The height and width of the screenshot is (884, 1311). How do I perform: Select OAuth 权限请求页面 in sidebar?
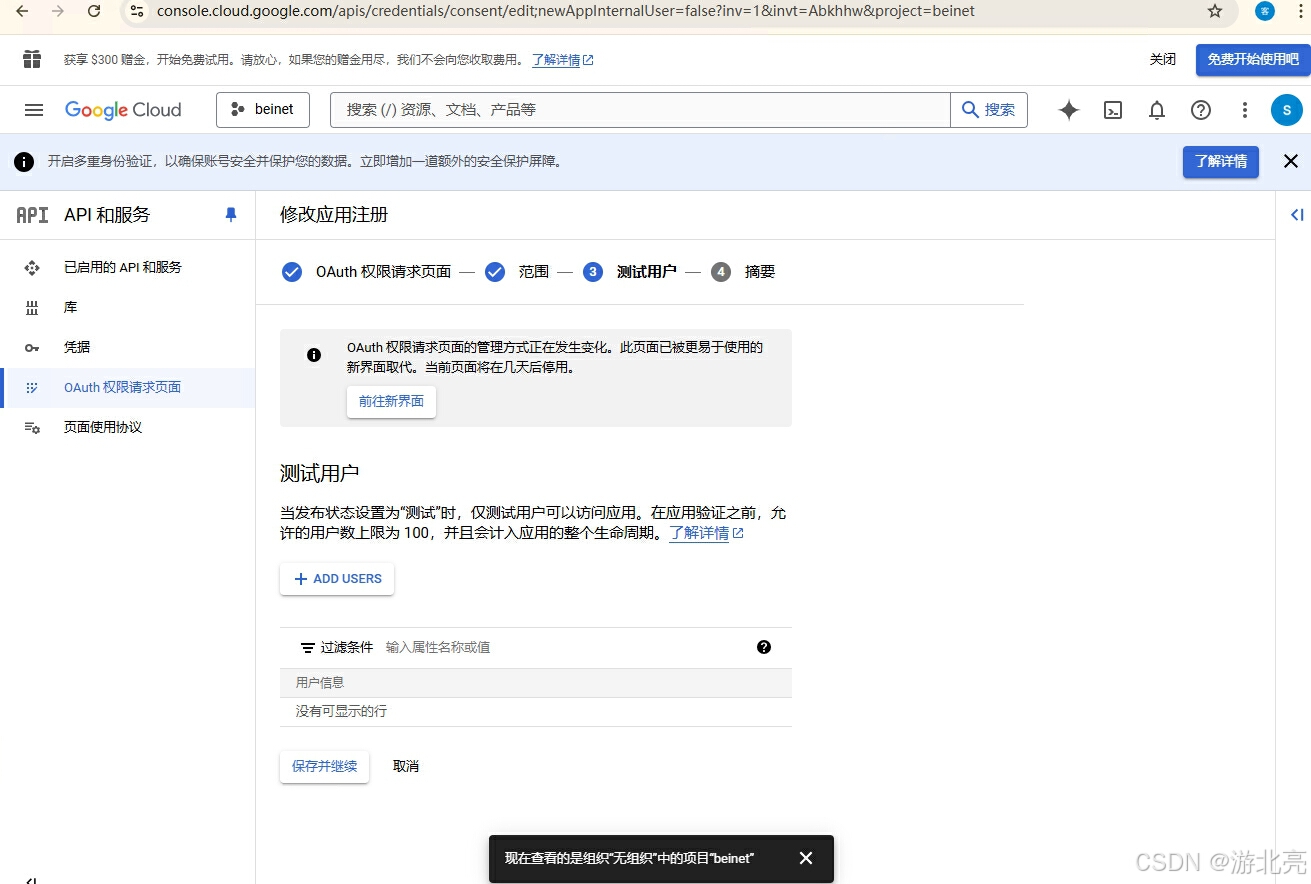coord(128,388)
